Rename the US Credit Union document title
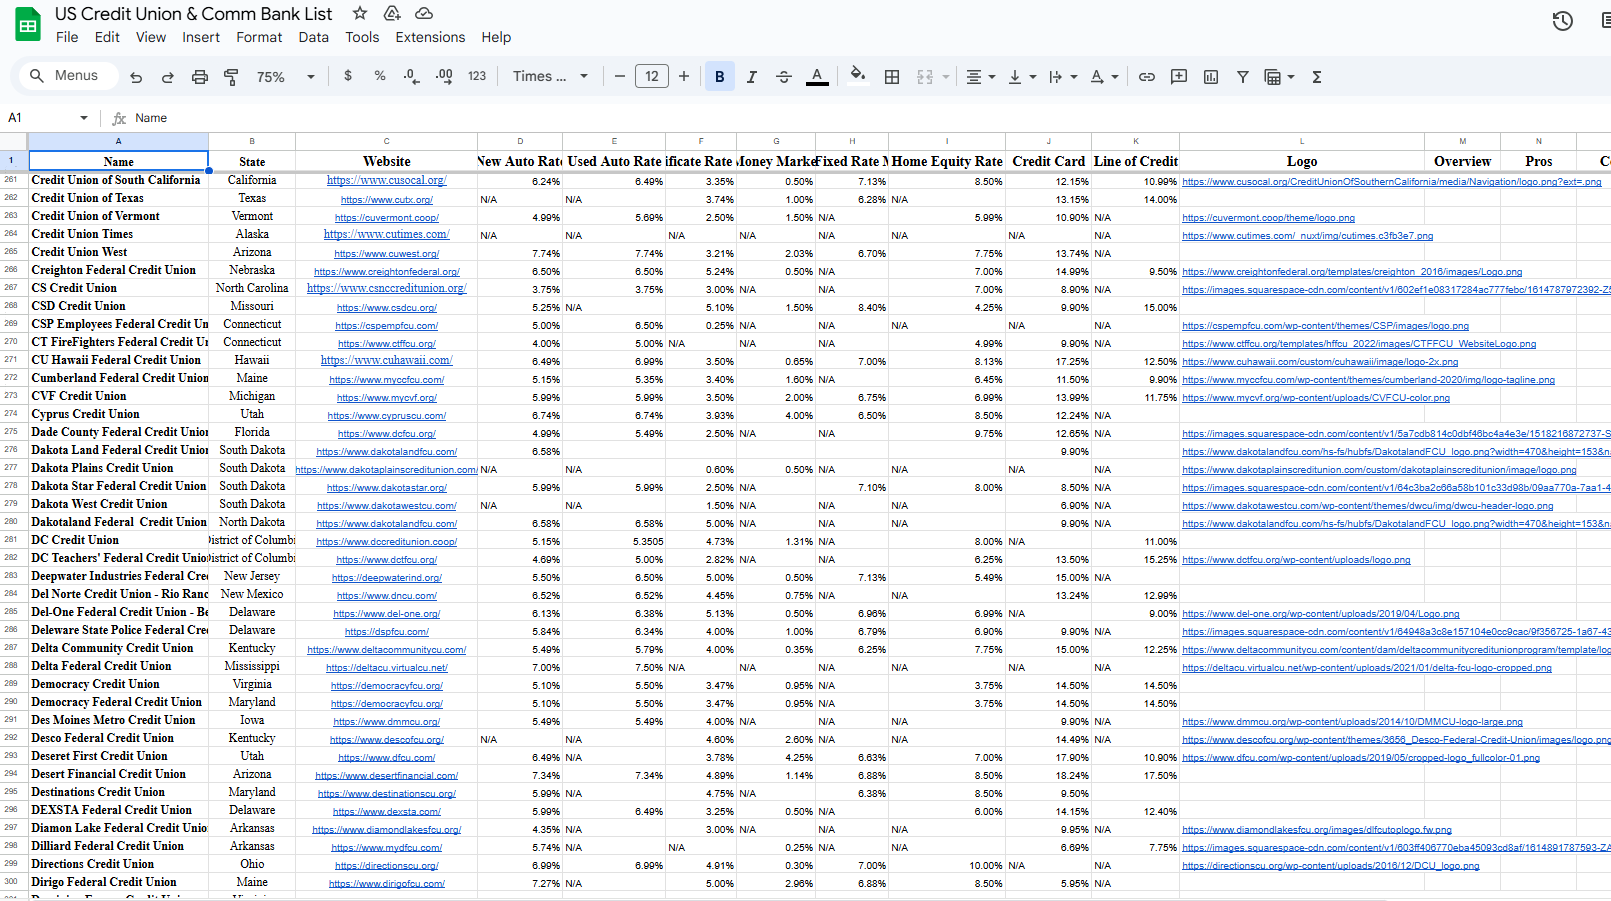This screenshot has height=901, width=1611. coord(193,14)
